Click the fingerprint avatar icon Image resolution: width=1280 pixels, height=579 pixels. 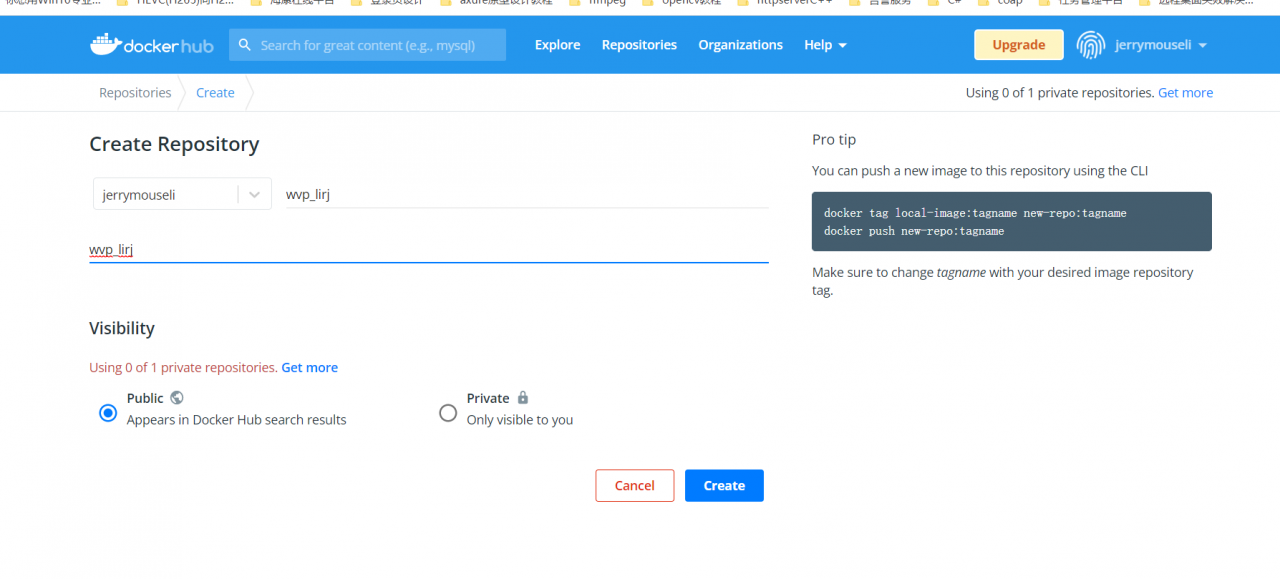(1090, 45)
